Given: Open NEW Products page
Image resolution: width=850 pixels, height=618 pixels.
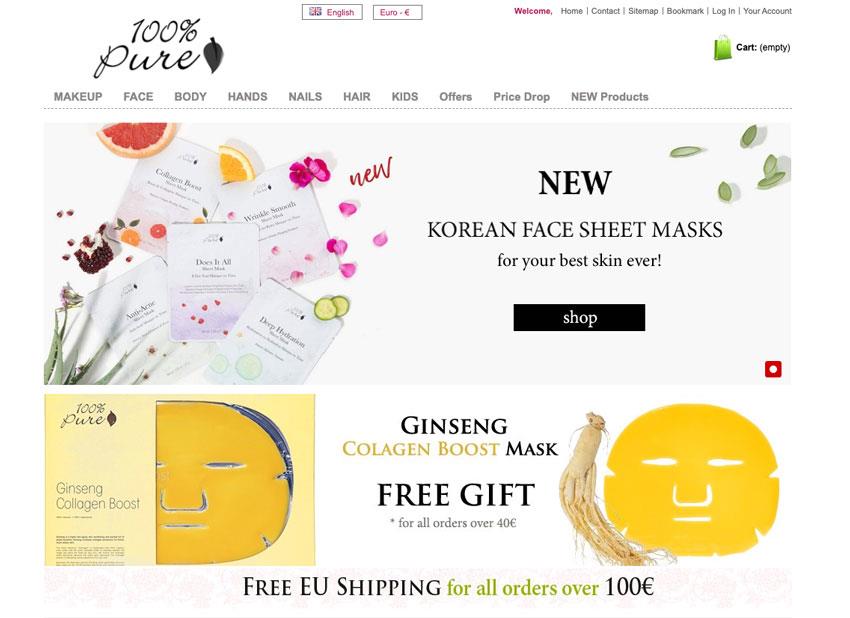Looking at the screenshot, I should [610, 96].
